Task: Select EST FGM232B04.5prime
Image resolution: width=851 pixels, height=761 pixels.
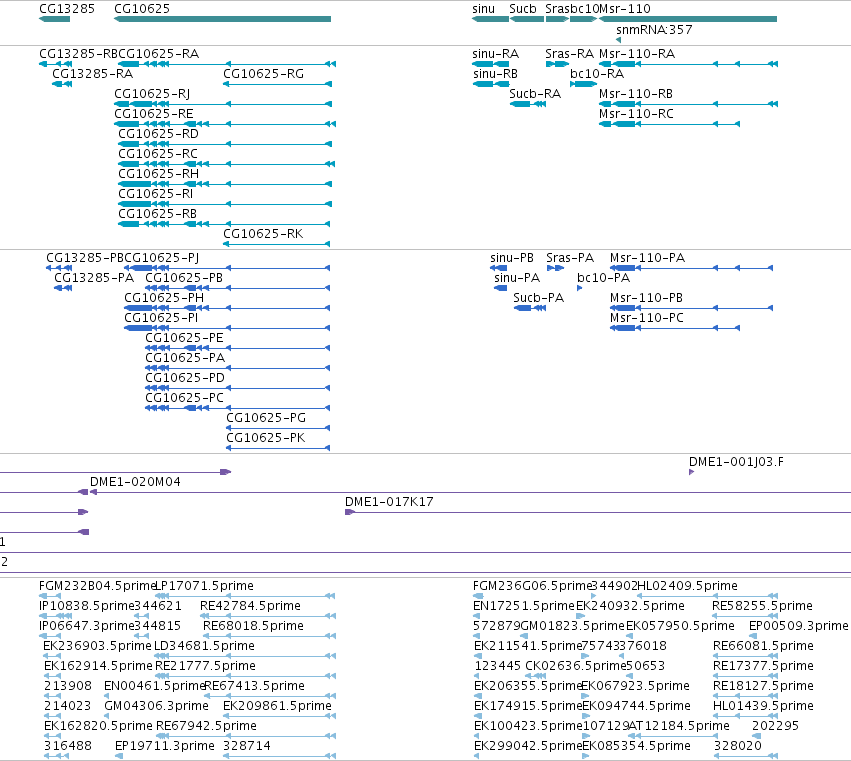Action: (50, 596)
